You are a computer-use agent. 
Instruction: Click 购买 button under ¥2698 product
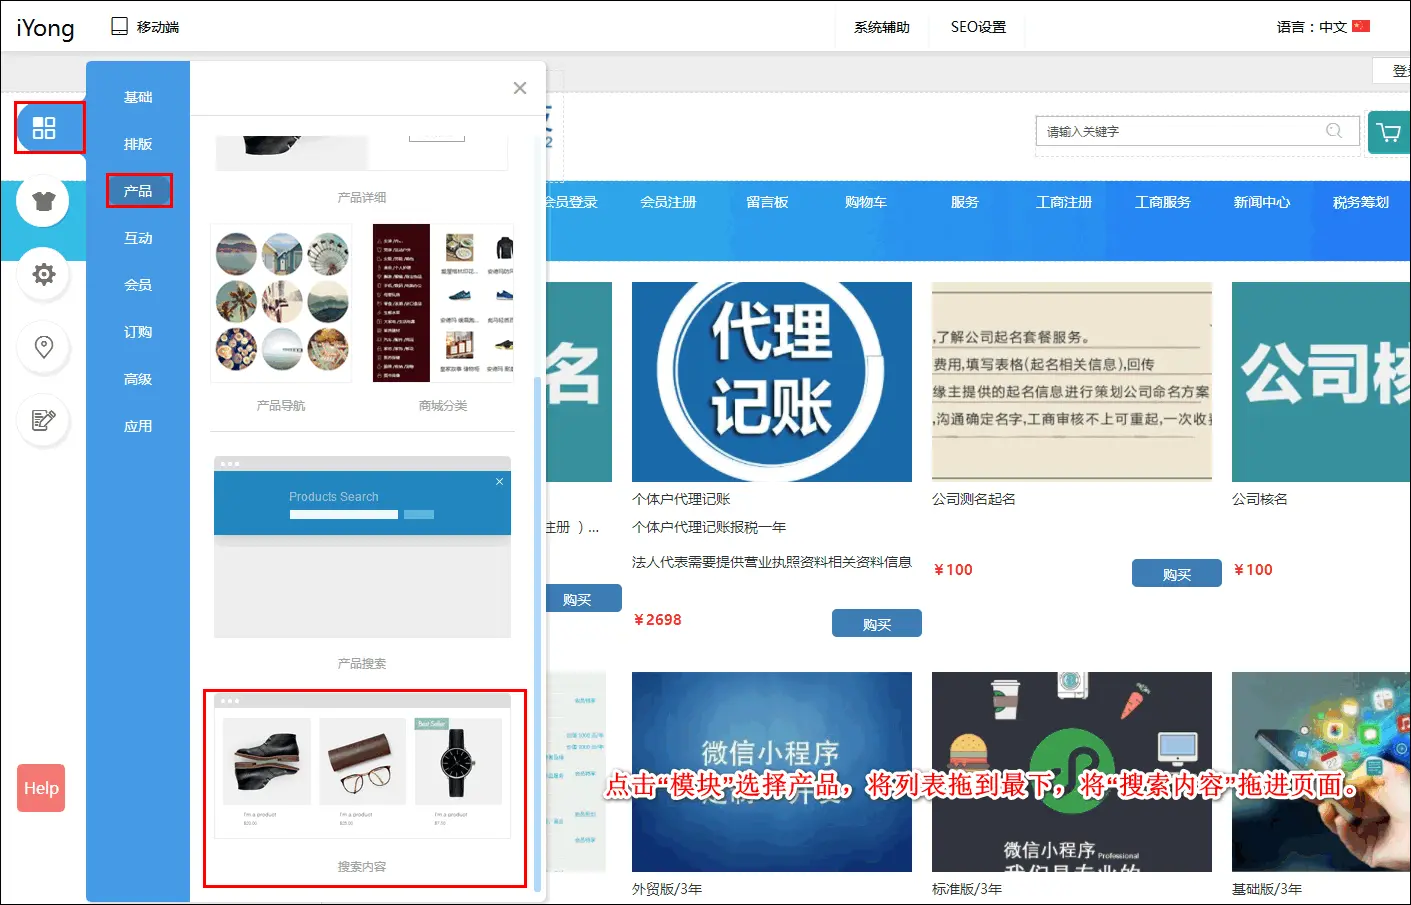pos(876,624)
